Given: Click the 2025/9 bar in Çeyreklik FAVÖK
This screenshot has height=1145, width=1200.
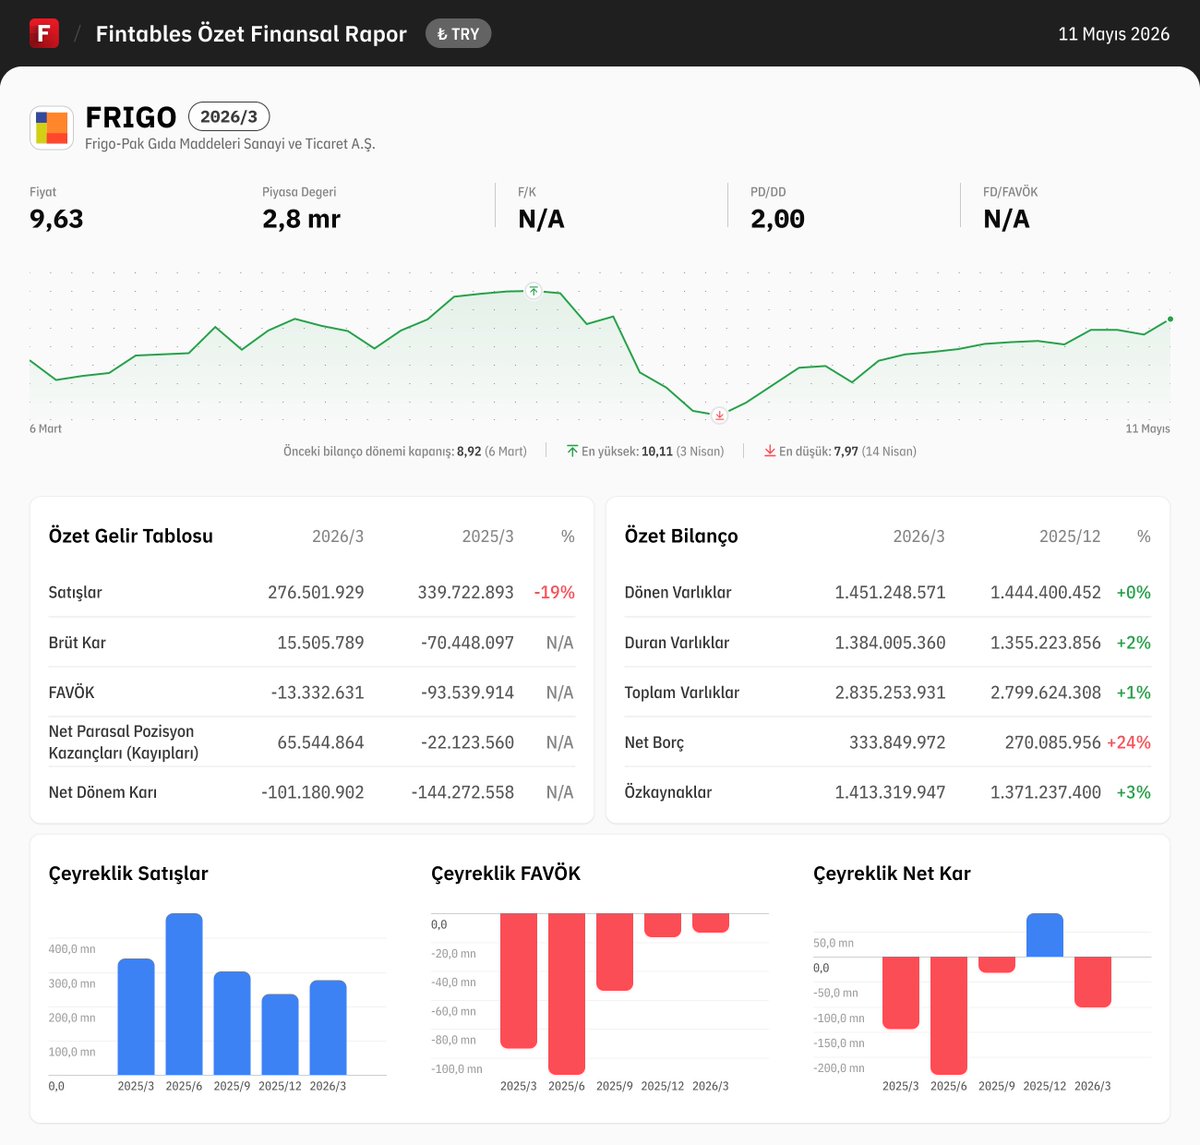Looking at the screenshot, I should (x=615, y=952).
